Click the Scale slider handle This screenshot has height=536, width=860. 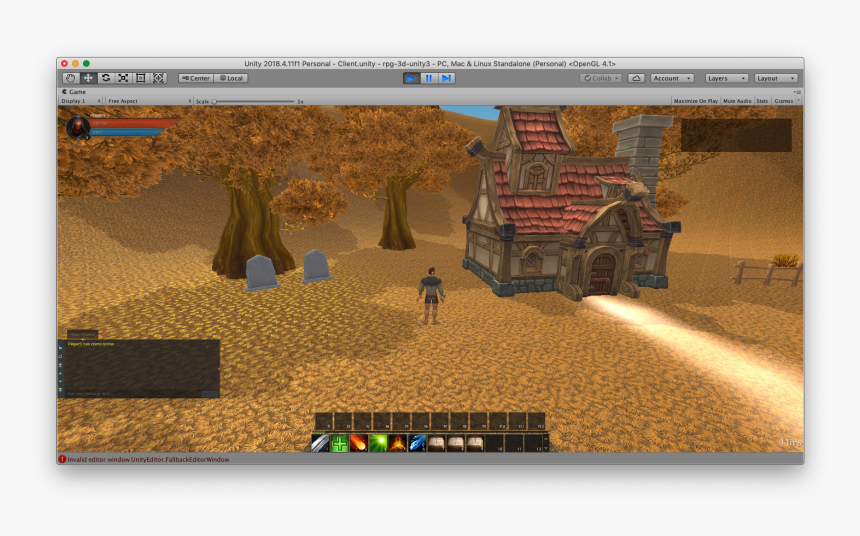[214, 101]
